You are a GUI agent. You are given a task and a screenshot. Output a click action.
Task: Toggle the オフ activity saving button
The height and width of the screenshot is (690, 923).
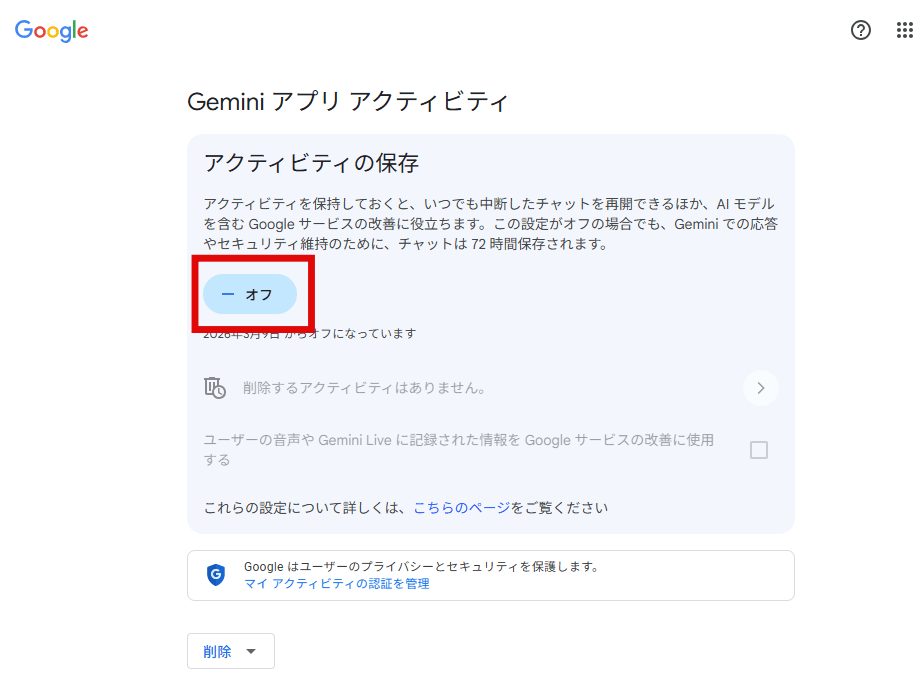click(x=250, y=294)
